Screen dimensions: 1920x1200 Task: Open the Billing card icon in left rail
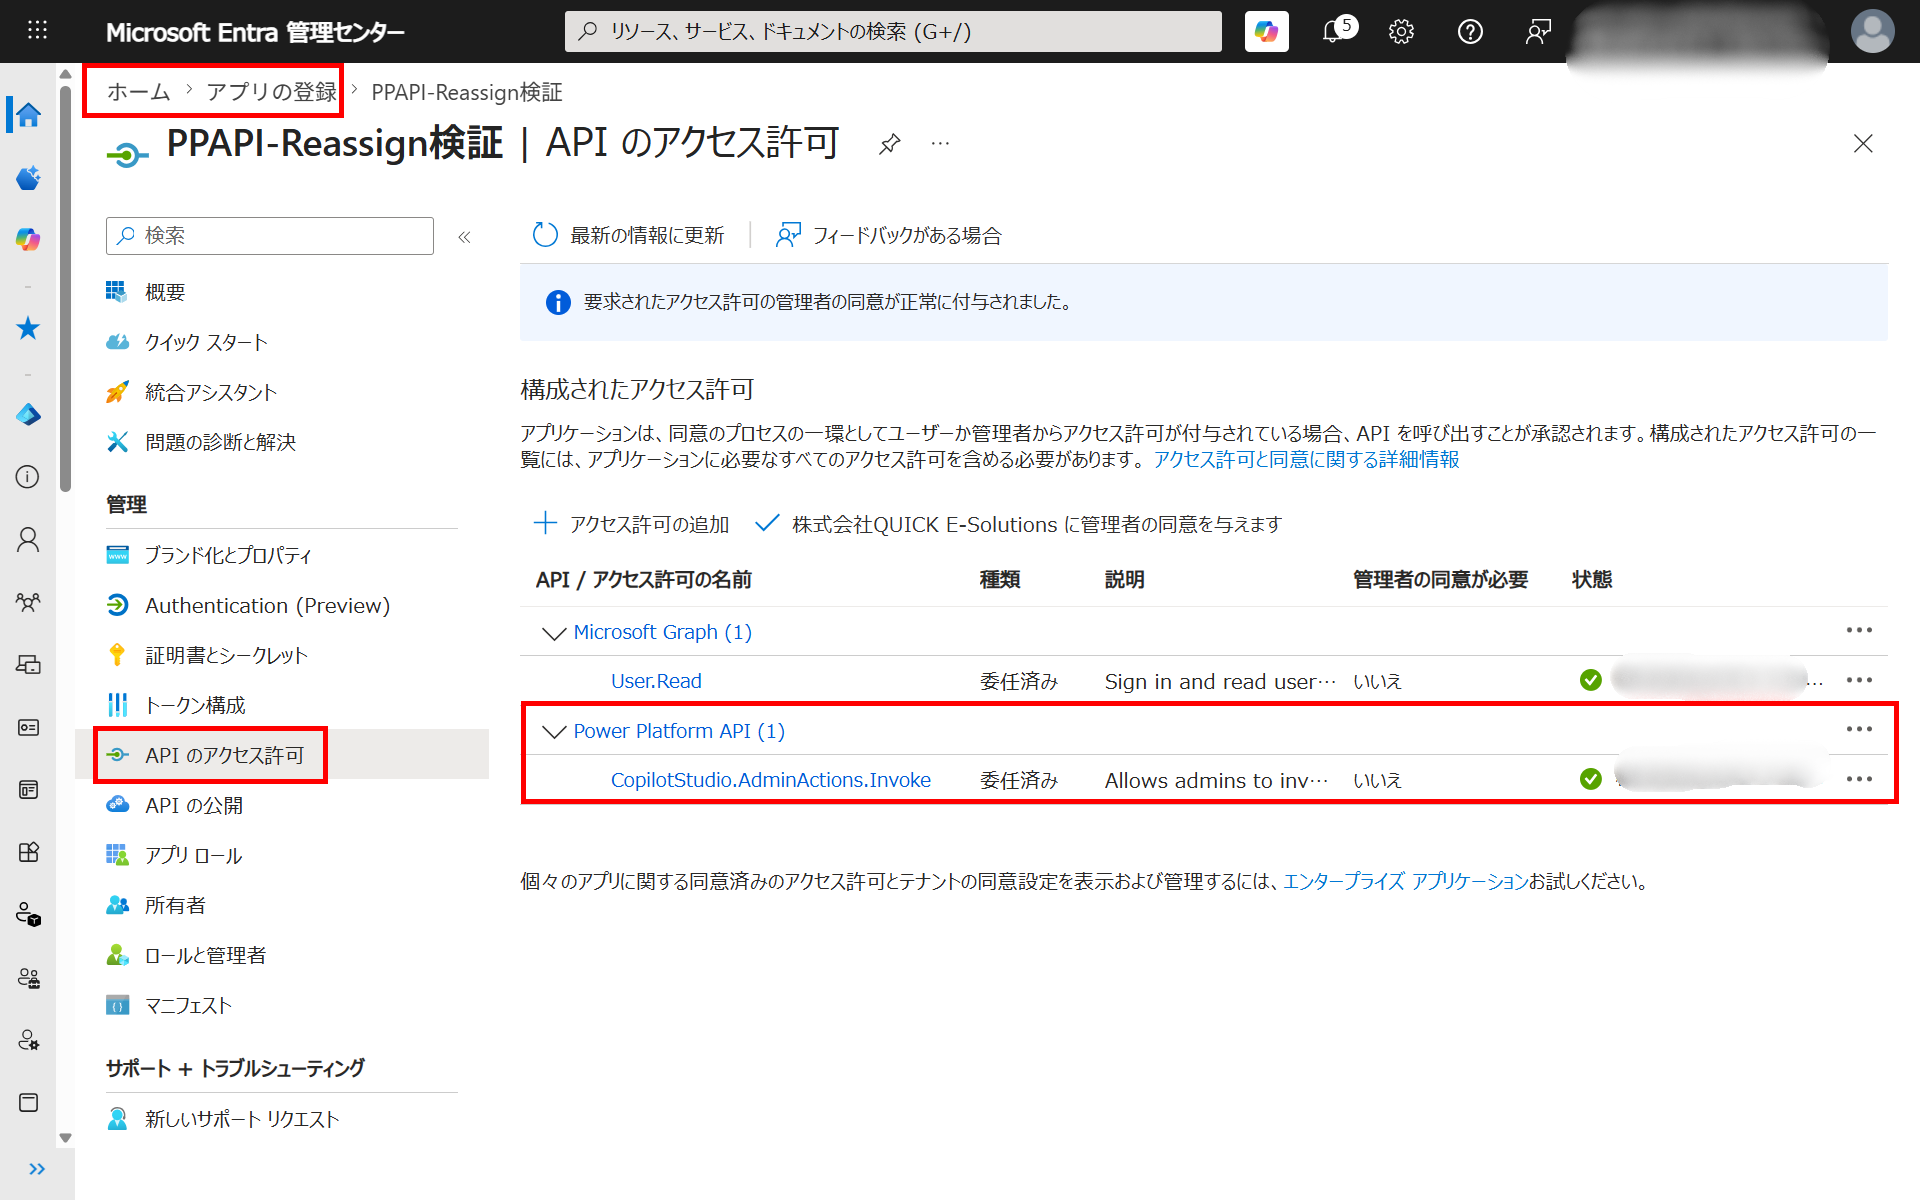coord(28,727)
